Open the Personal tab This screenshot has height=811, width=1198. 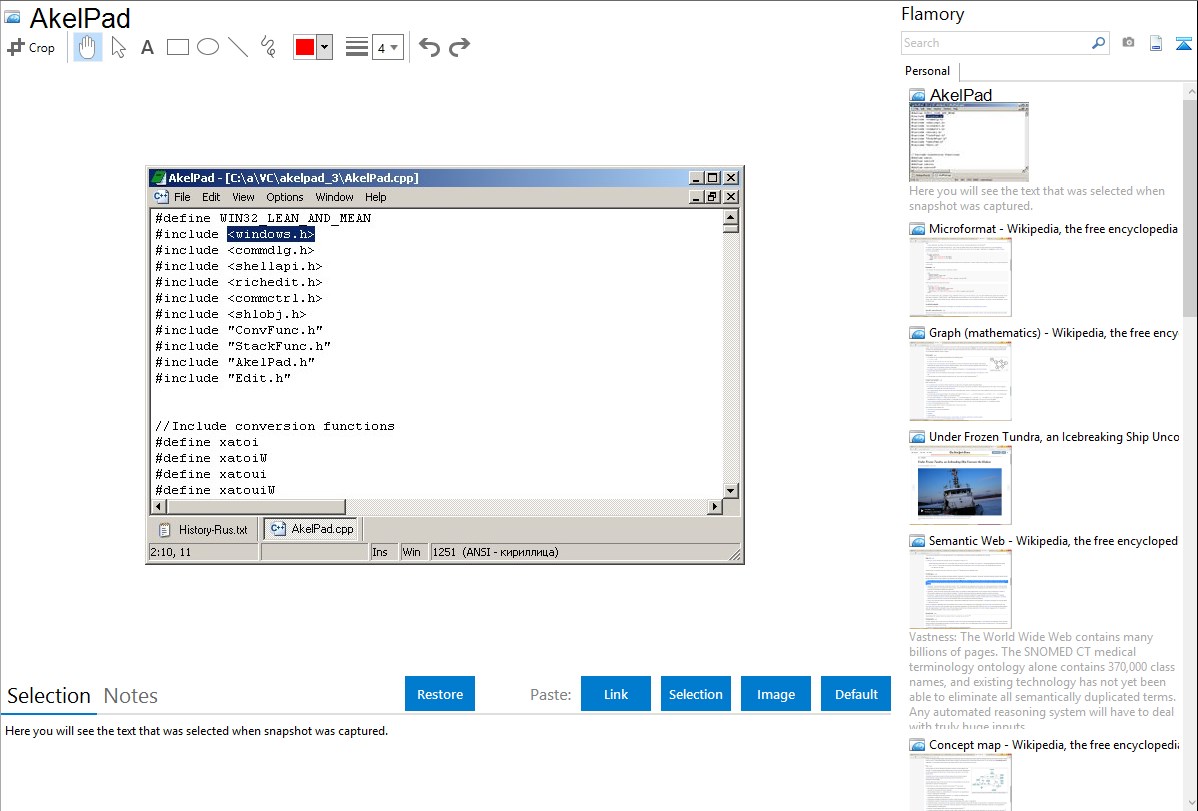(x=927, y=71)
